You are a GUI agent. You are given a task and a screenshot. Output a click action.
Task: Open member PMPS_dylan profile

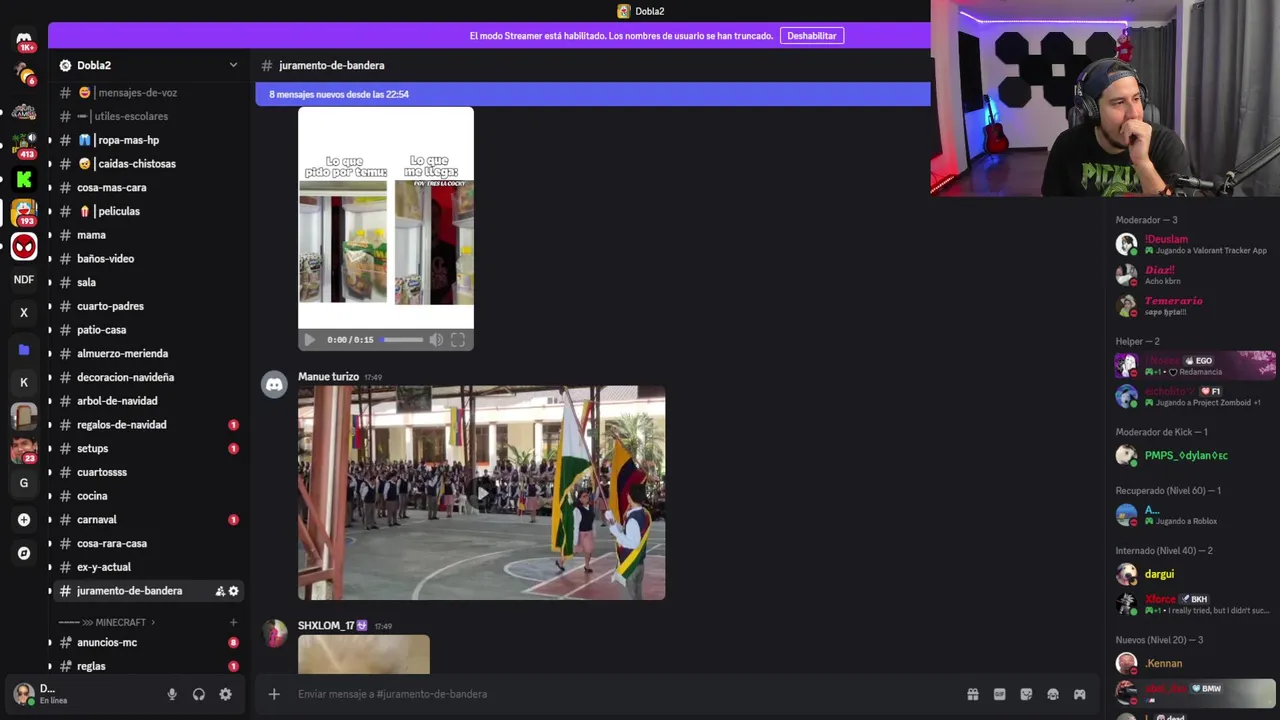[x=1195, y=456]
